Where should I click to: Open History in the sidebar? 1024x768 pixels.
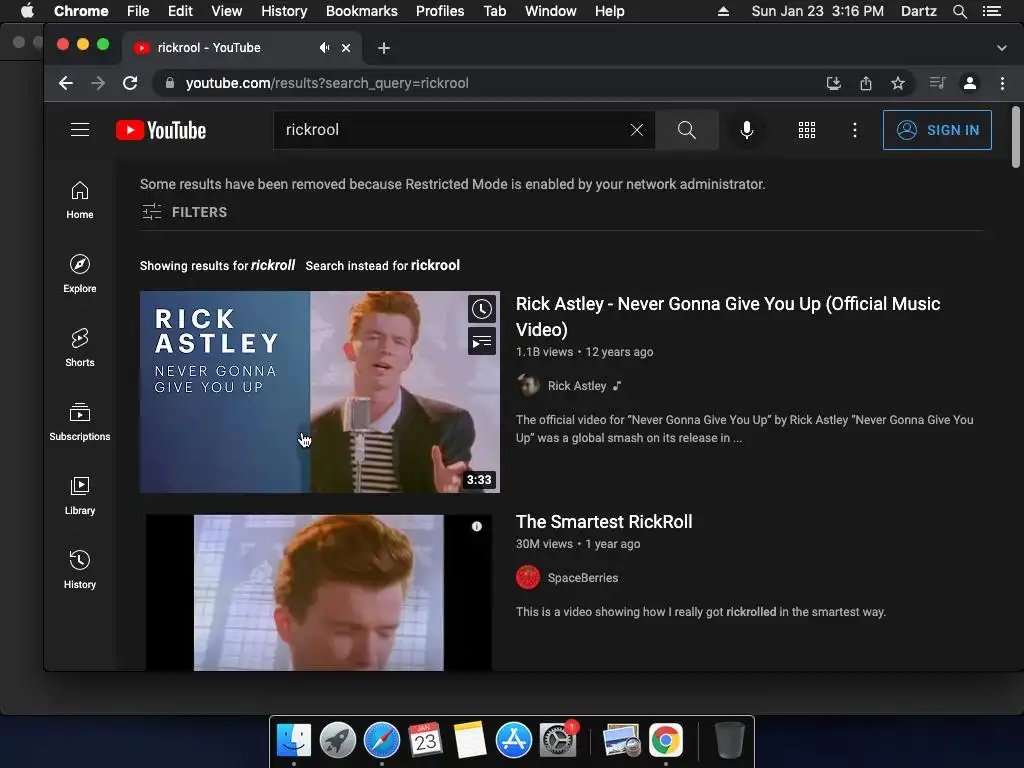tap(80, 569)
